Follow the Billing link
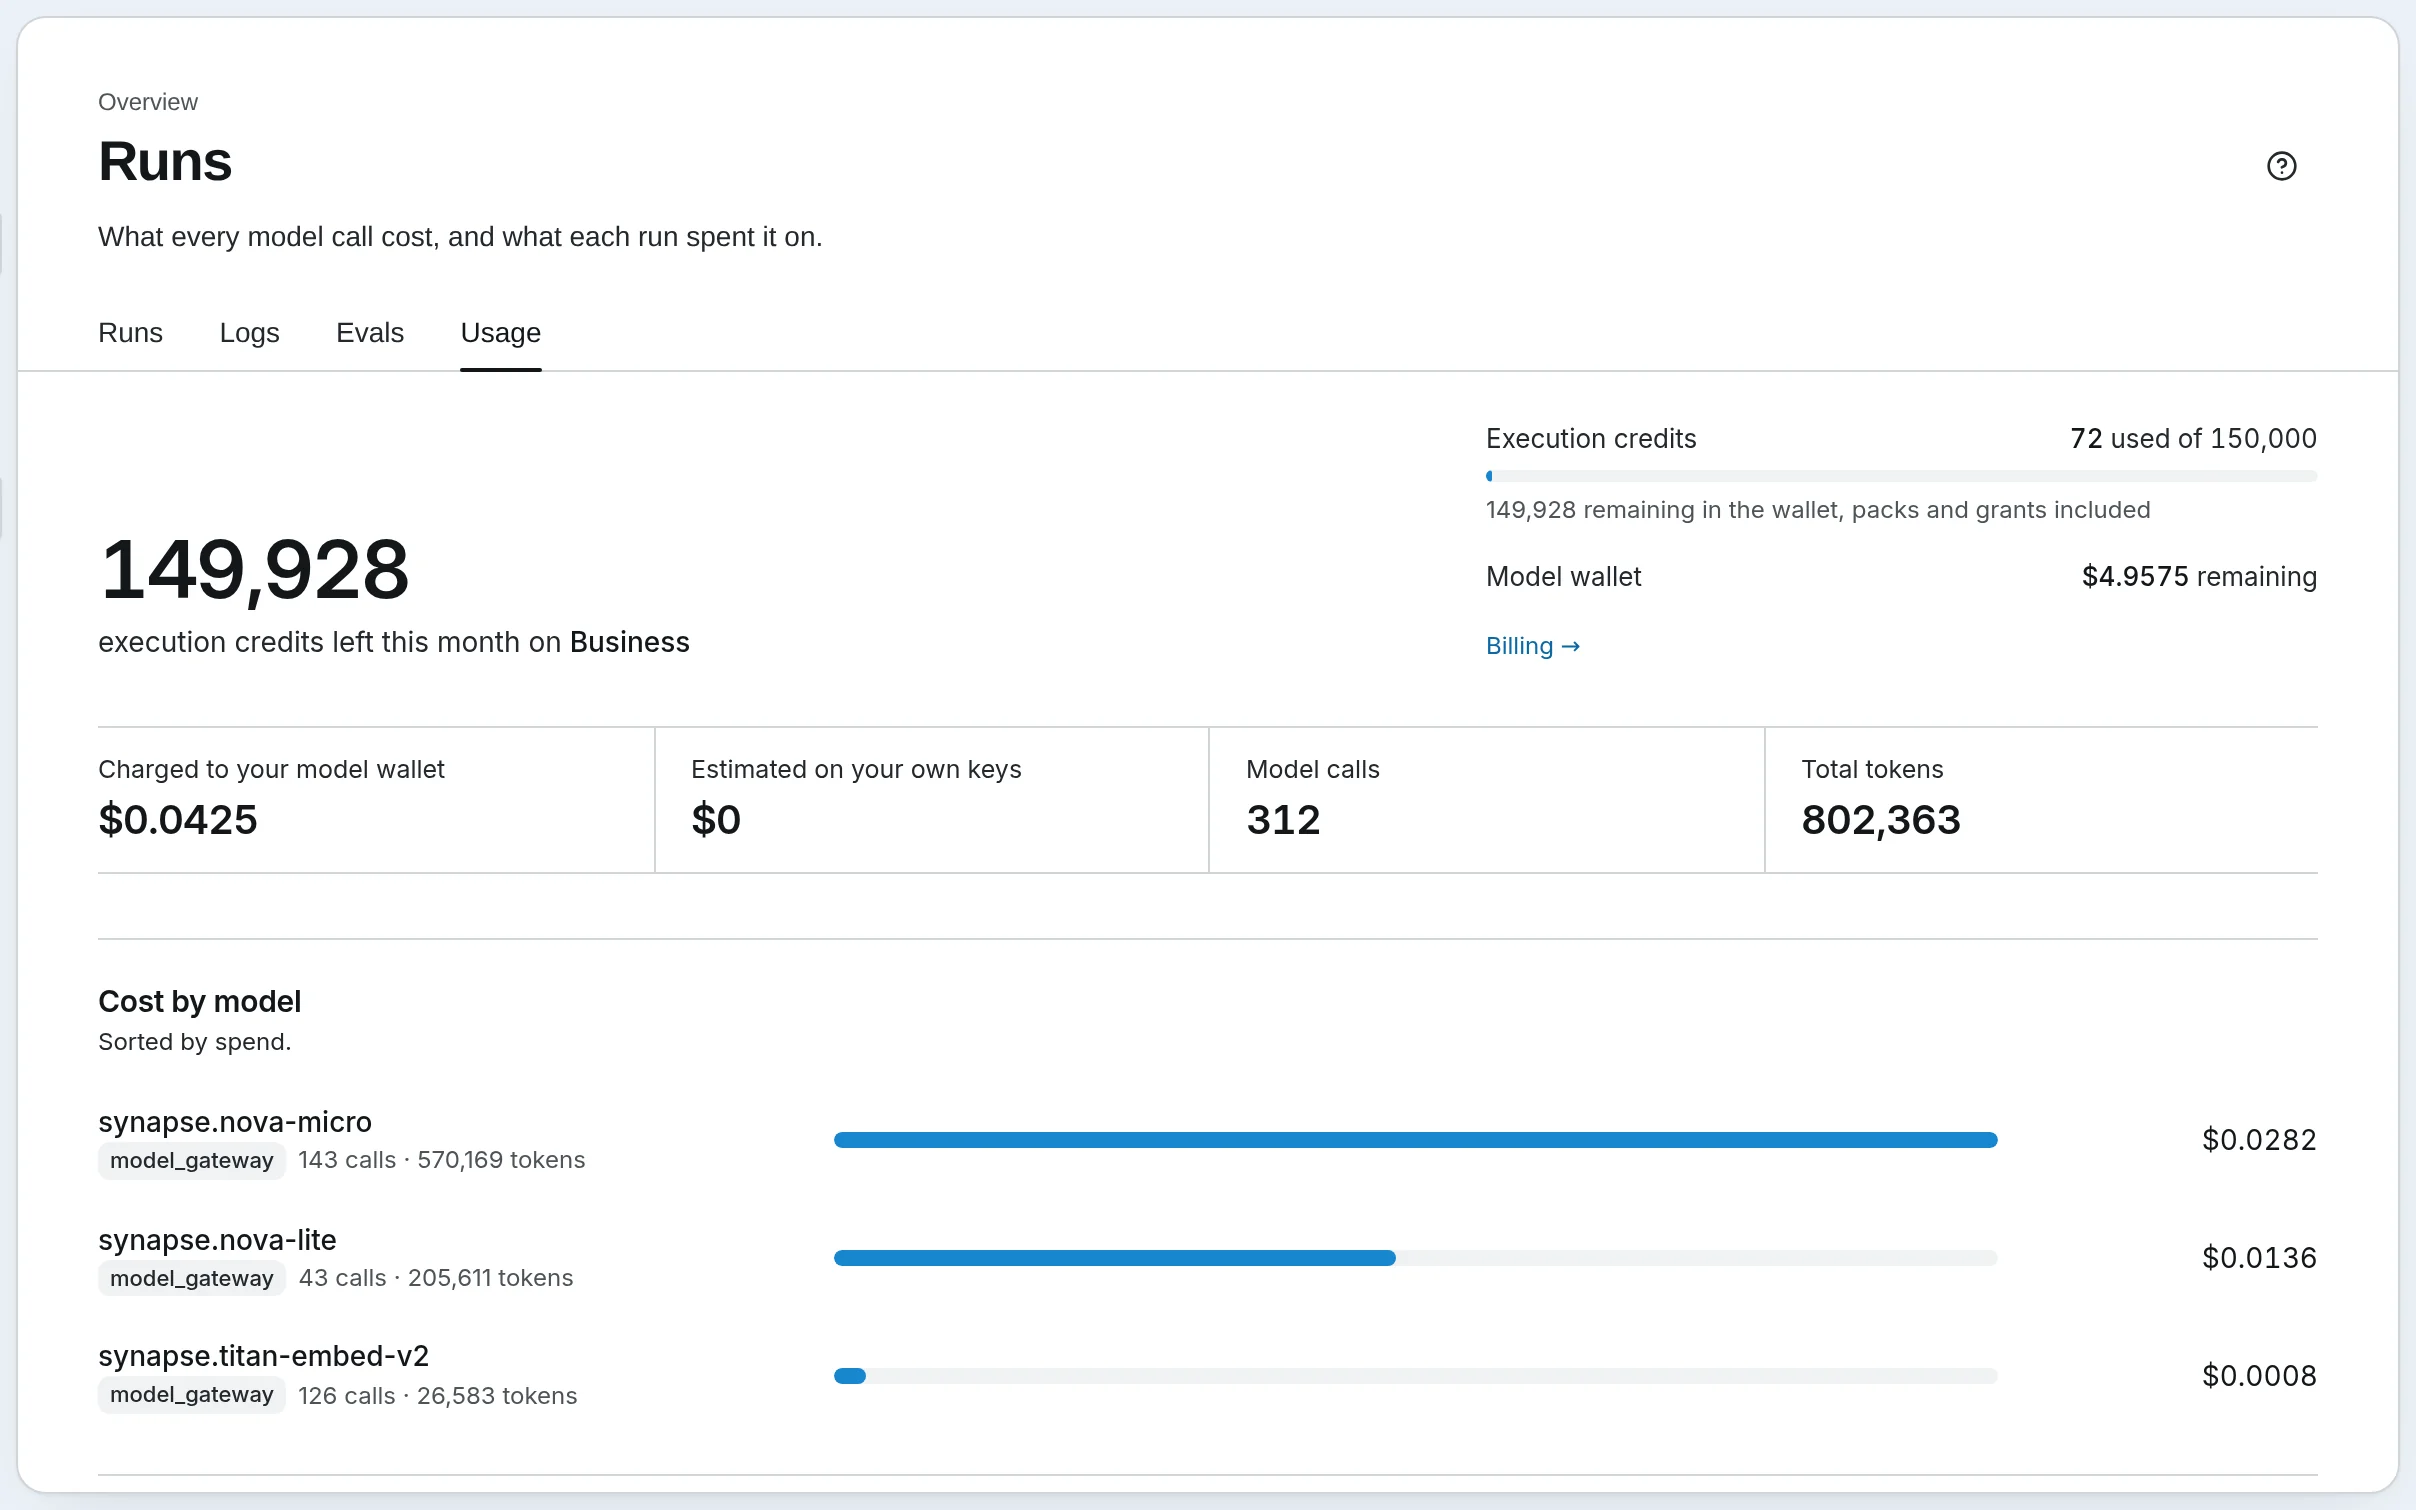Screen dimensions: 2416x1510 (1533, 646)
